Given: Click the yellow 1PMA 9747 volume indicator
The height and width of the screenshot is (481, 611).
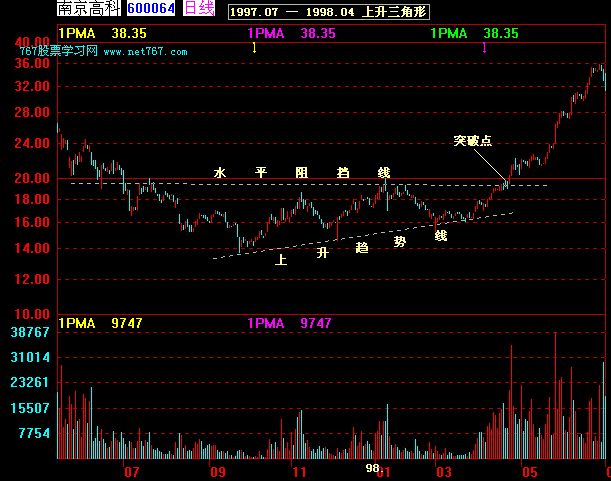Looking at the screenshot, I should (x=101, y=323).
